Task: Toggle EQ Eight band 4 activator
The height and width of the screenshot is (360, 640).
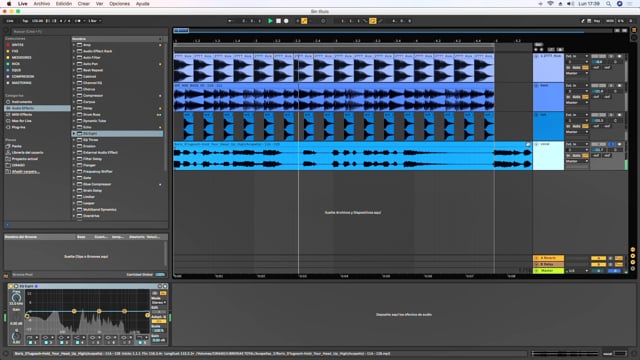Action: (77, 342)
